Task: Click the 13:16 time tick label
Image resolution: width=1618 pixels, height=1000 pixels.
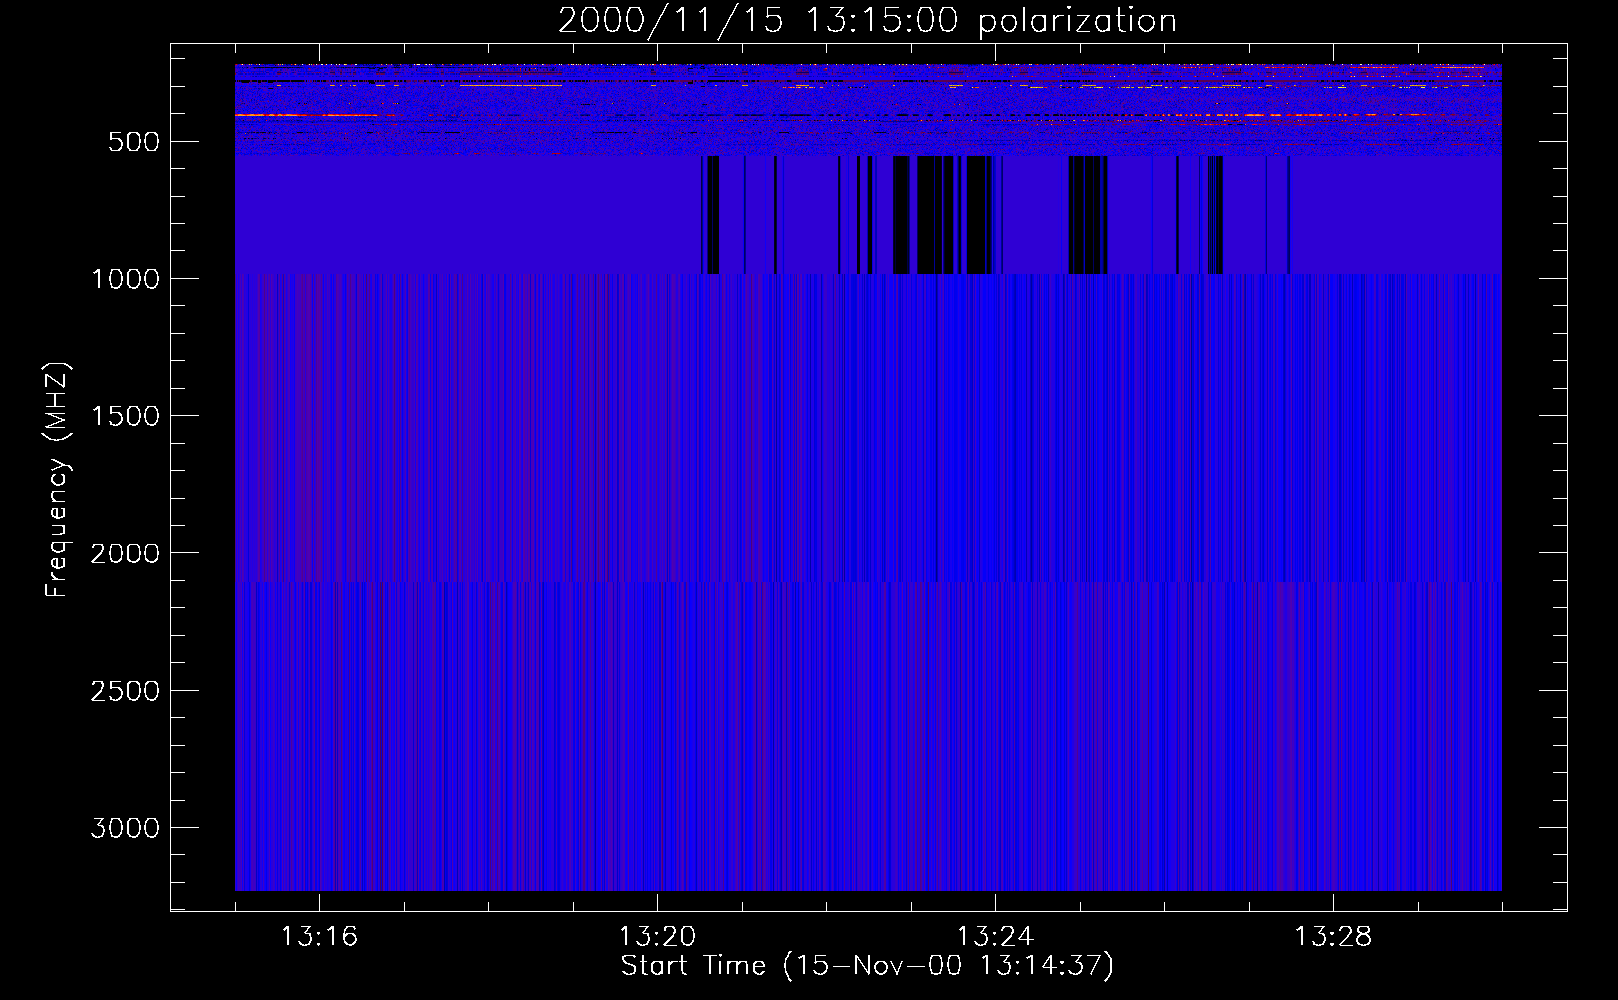Action: click(x=319, y=937)
